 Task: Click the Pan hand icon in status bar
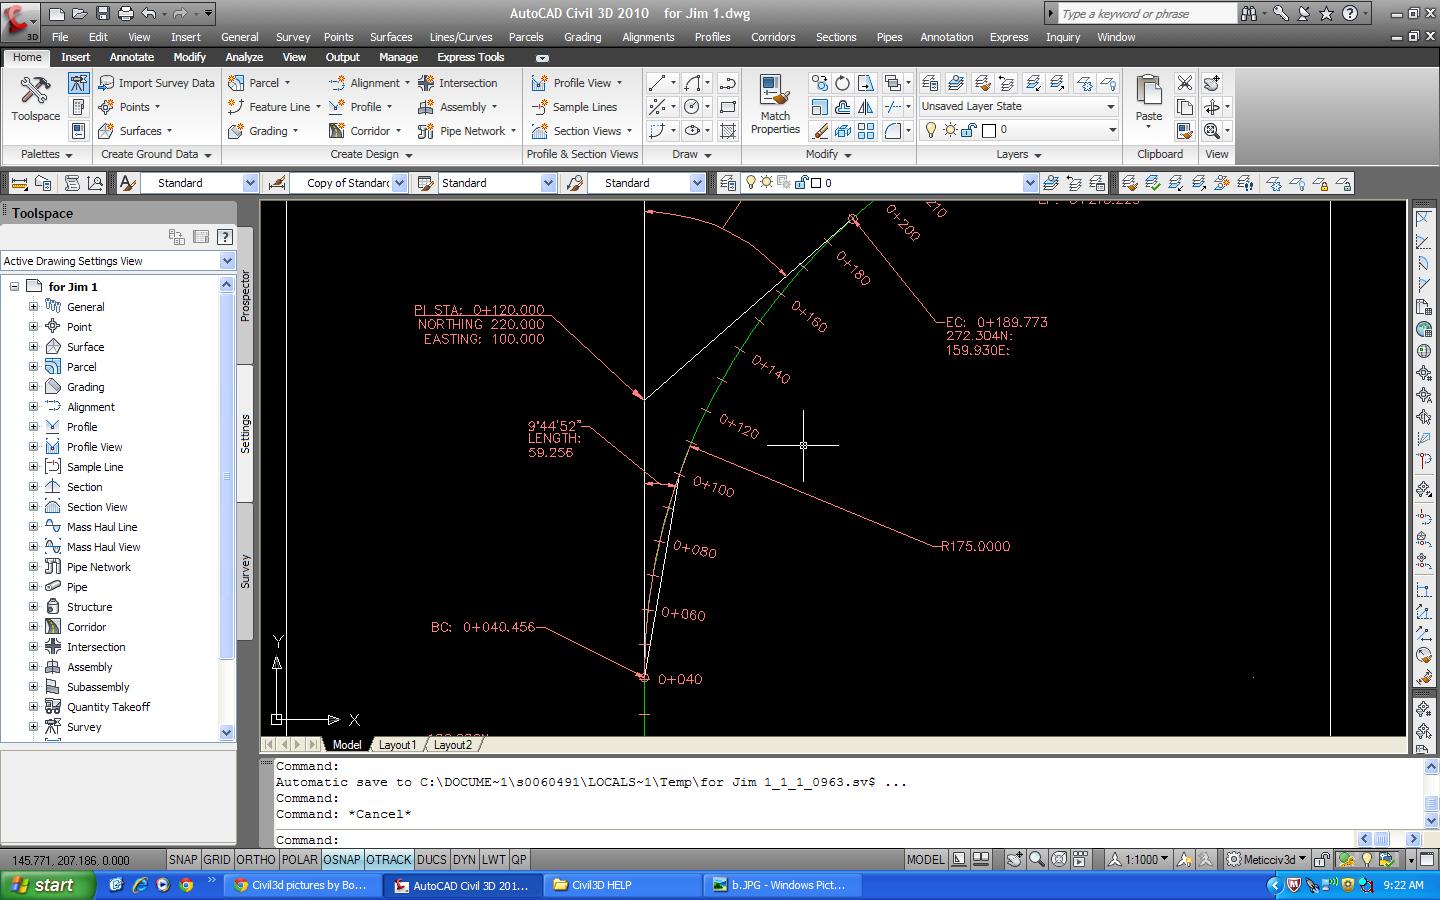pos(1015,859)
